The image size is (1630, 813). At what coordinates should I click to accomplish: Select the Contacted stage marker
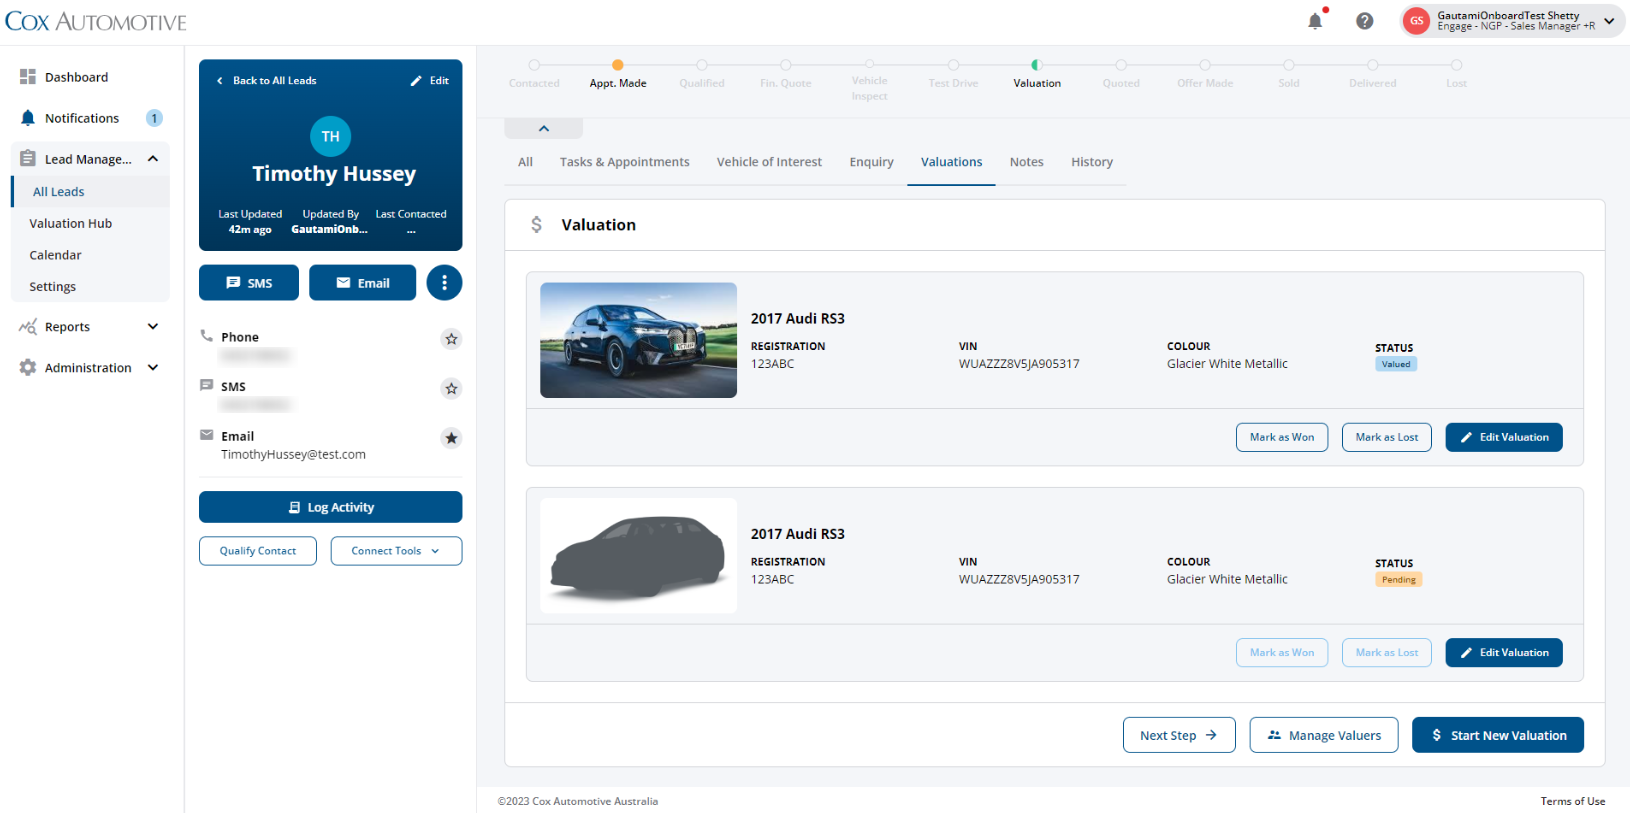[x=534, y=66]
